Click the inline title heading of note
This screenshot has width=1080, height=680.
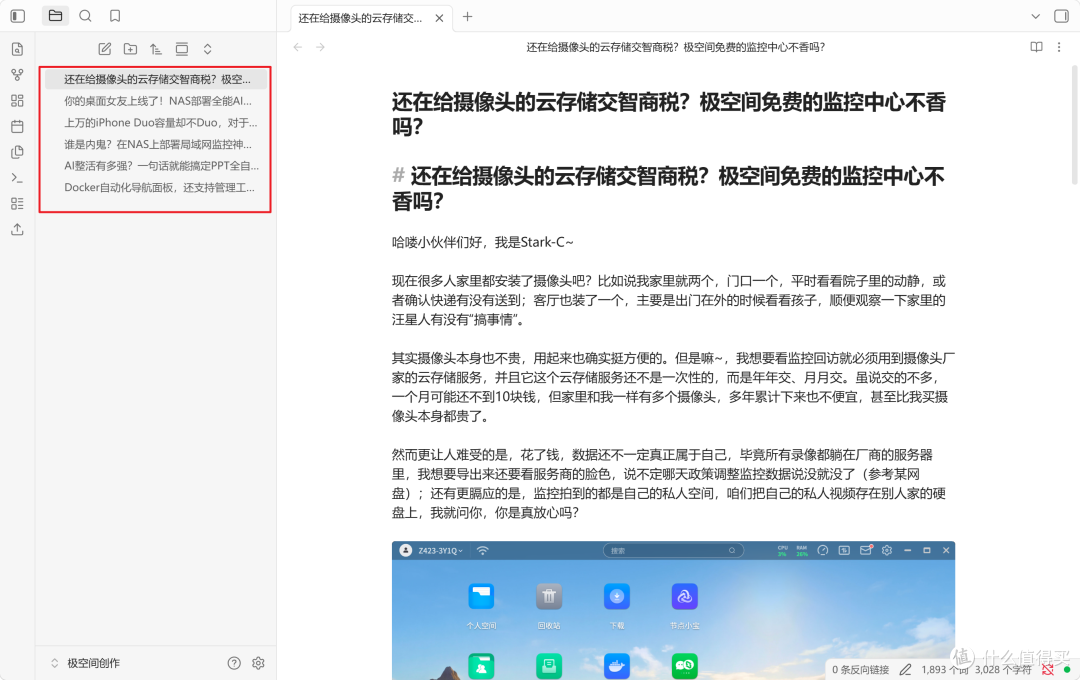point(669,114)
